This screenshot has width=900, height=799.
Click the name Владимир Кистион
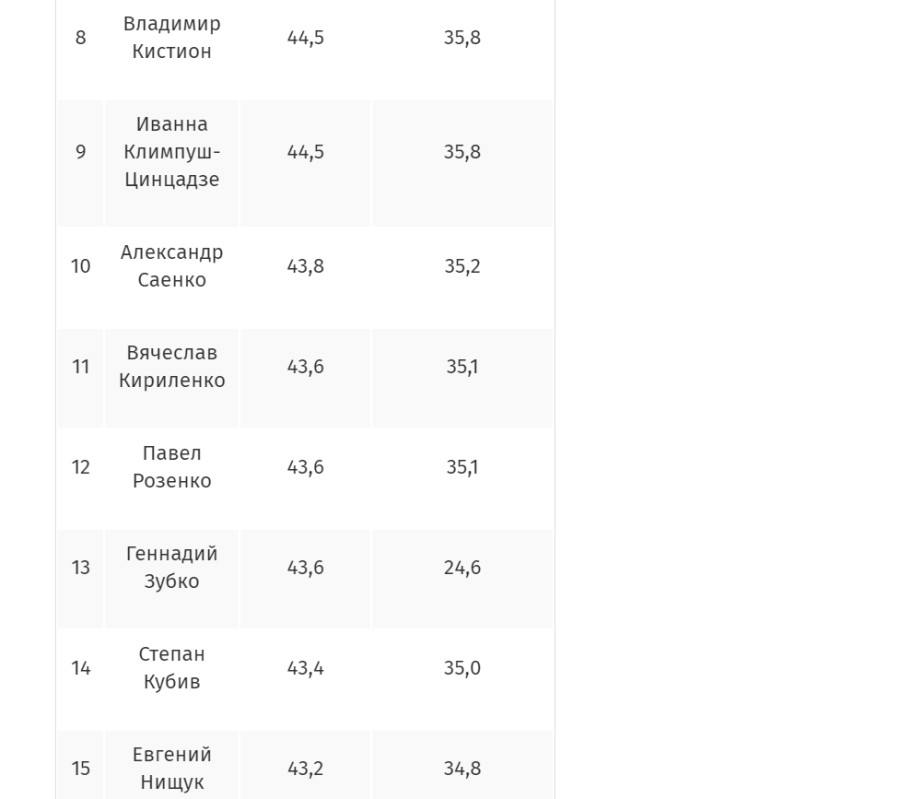tap(172, 38)
